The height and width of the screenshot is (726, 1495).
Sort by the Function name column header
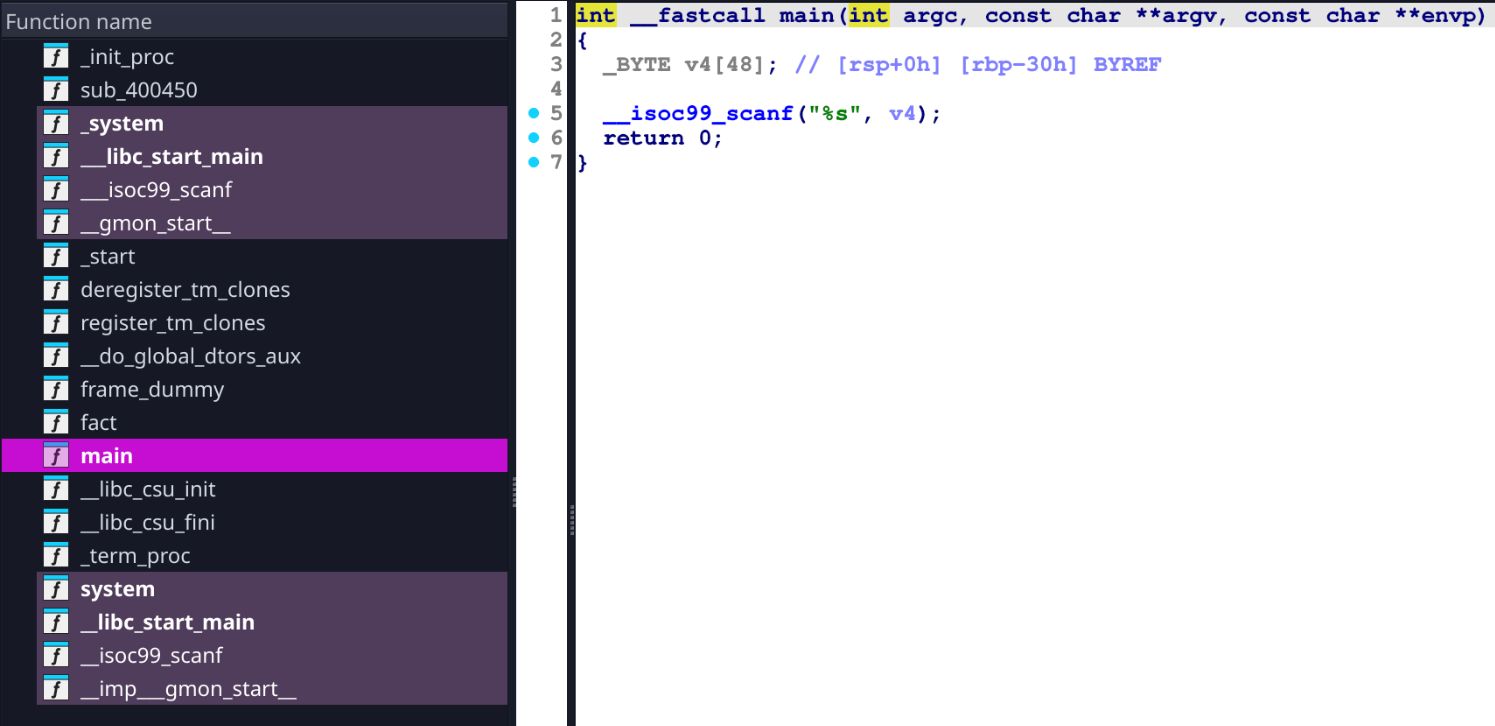coord(80,21)
